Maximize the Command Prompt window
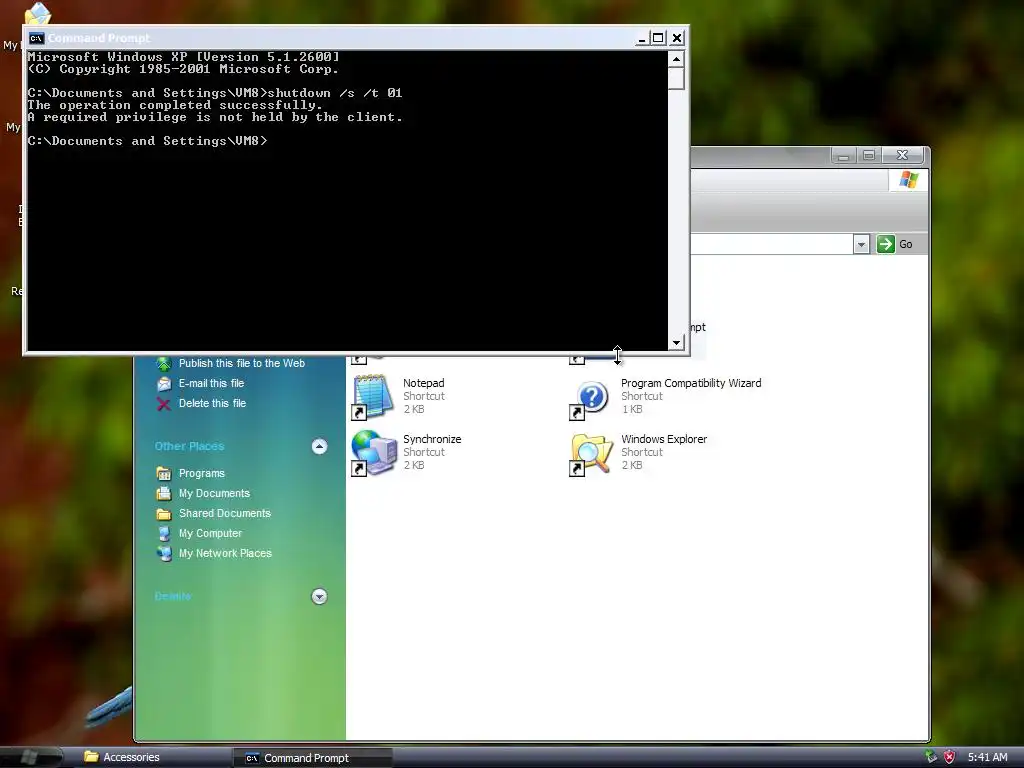 [x=658, y=39]
